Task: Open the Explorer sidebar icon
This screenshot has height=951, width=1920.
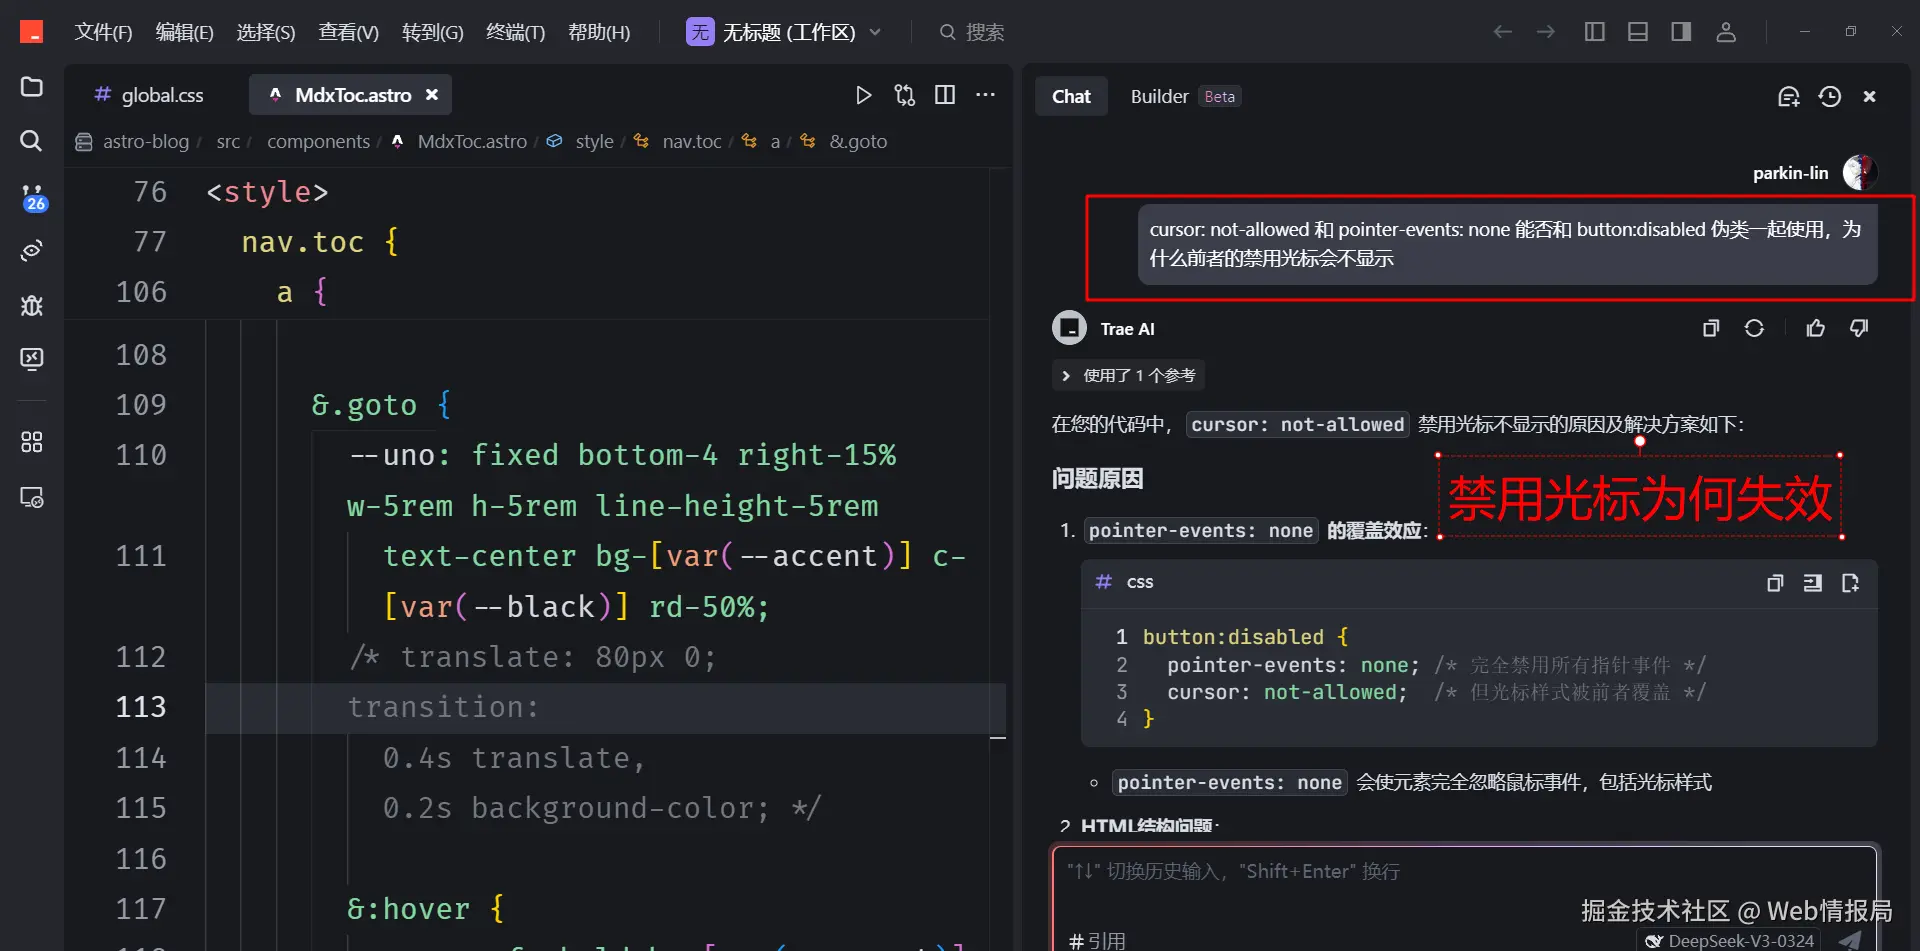Action: click(30, 88)
